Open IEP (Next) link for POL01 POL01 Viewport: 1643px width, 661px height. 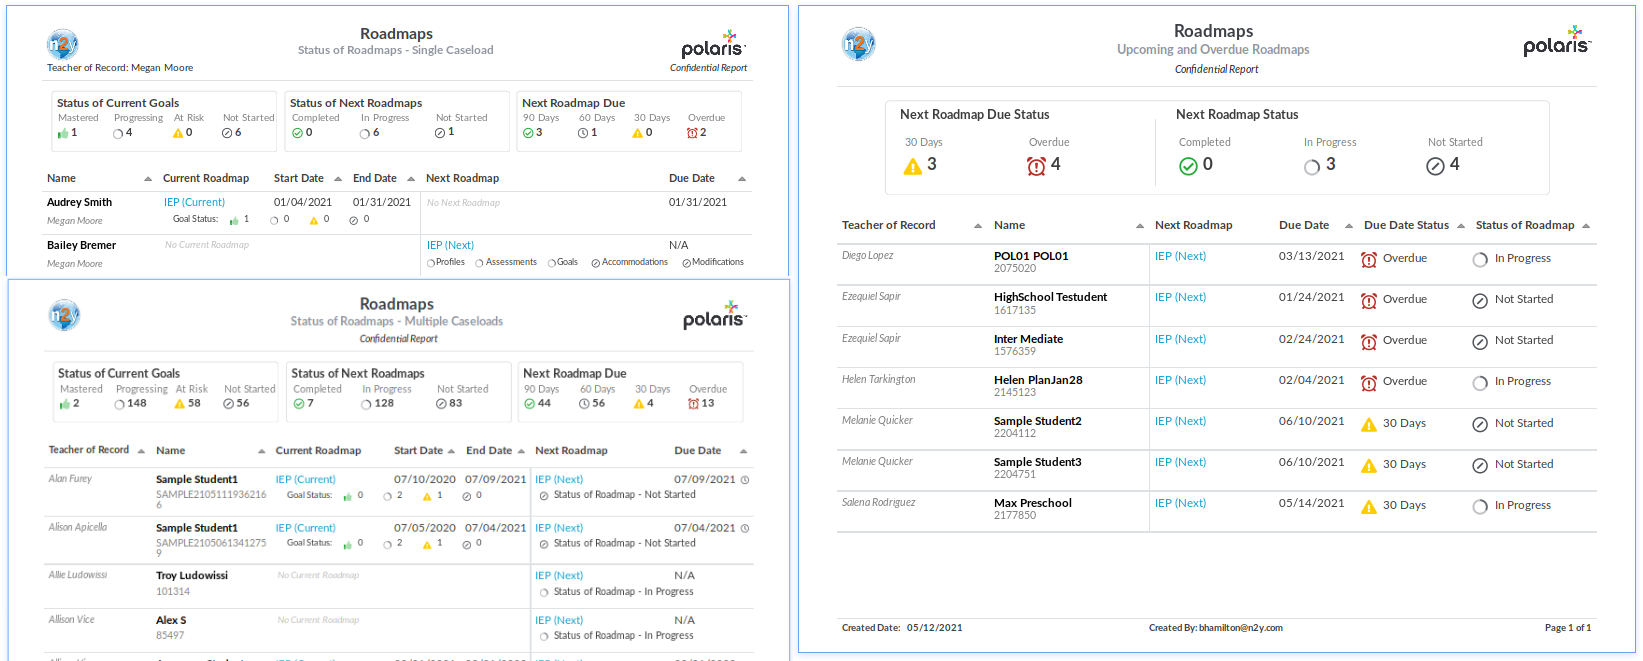[1180, 256]
